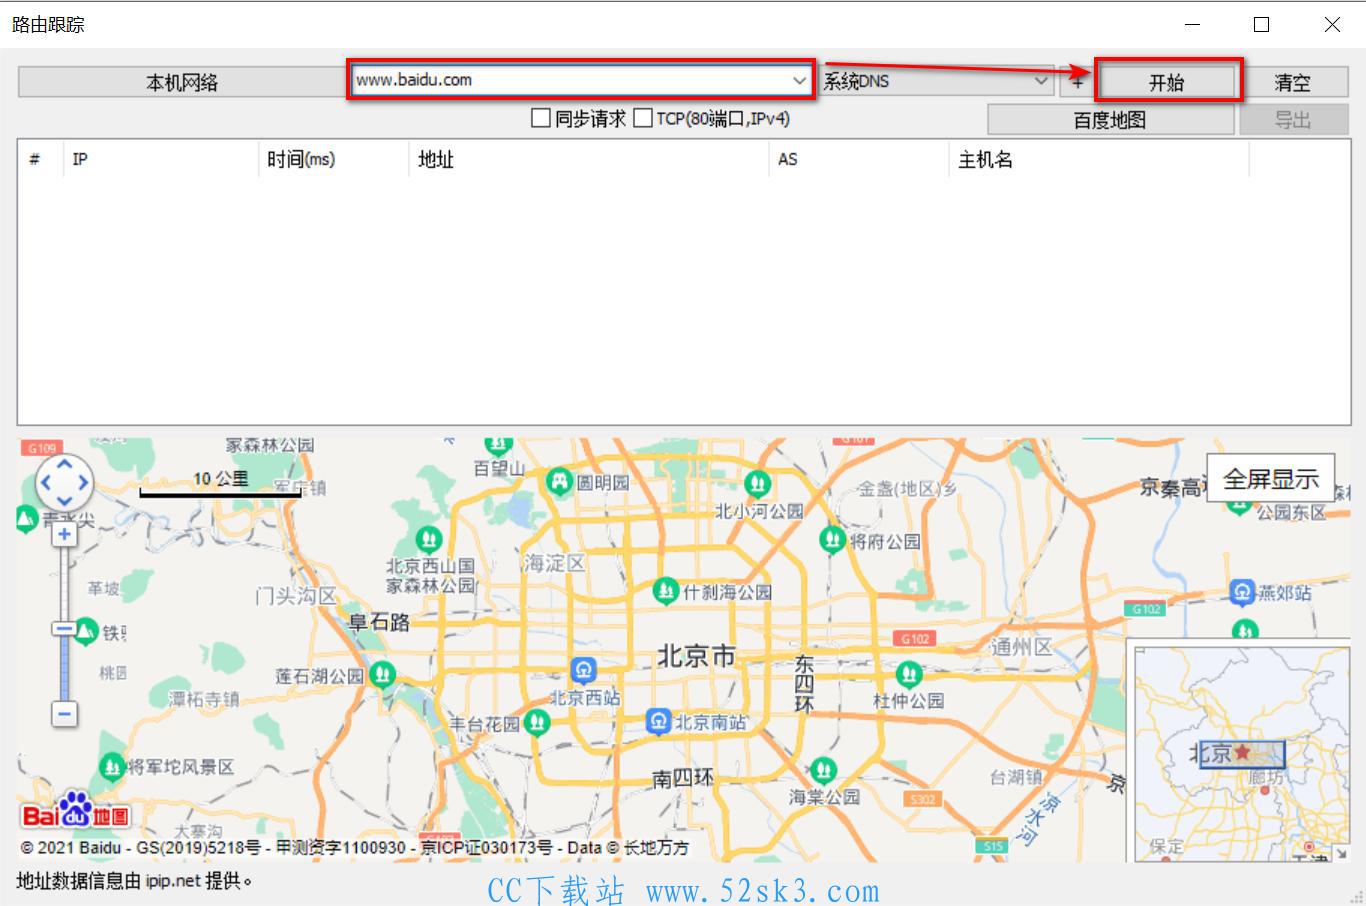Click the 海淀区 district label
Image resolution: width=1366 pixels, height=906 pixels.
[x=553, y=563]
